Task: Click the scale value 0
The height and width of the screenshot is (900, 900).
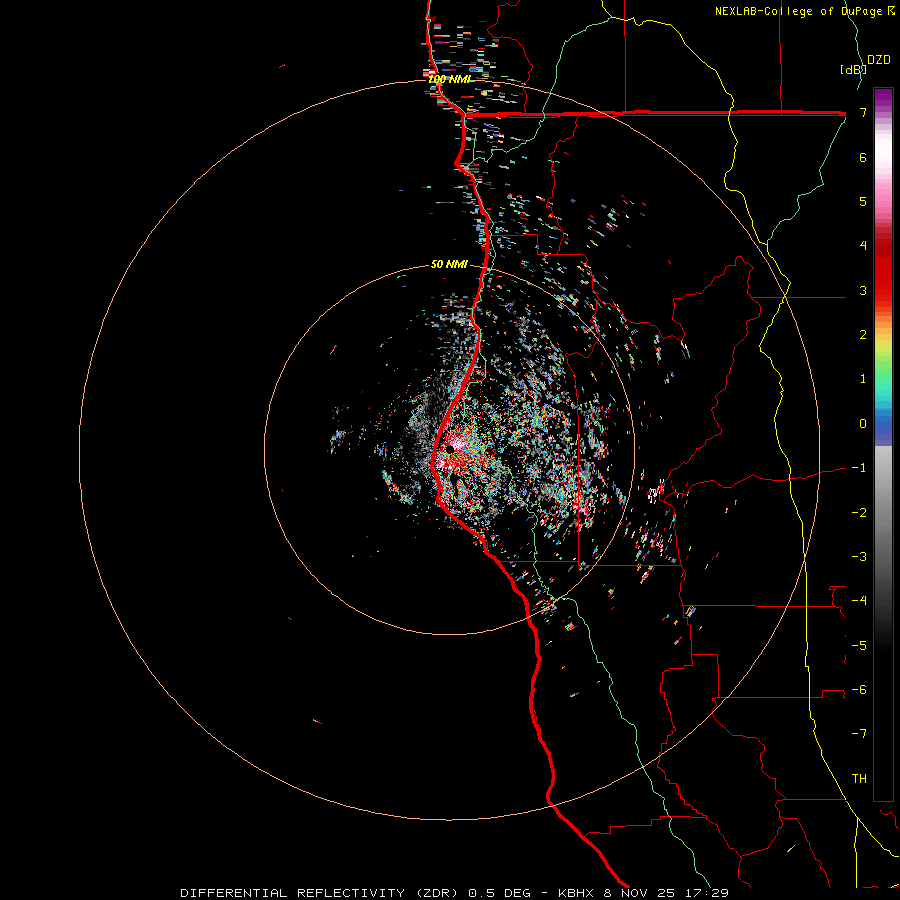Action: [863, 424]
